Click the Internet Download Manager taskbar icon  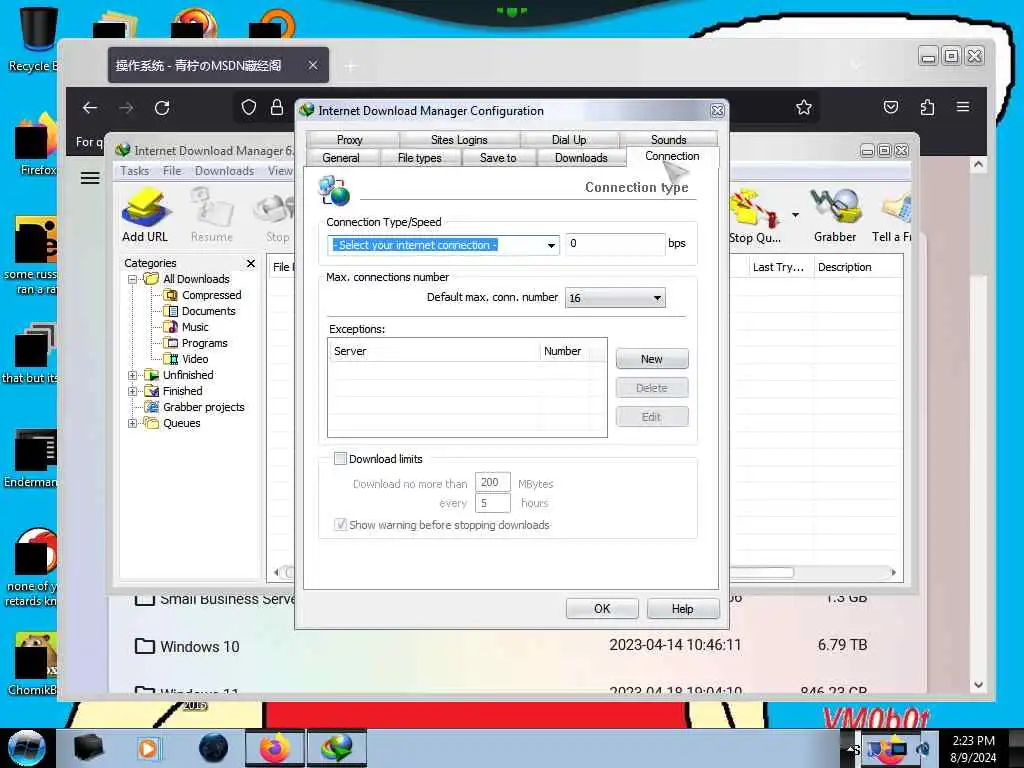click(x=336, y=748)
